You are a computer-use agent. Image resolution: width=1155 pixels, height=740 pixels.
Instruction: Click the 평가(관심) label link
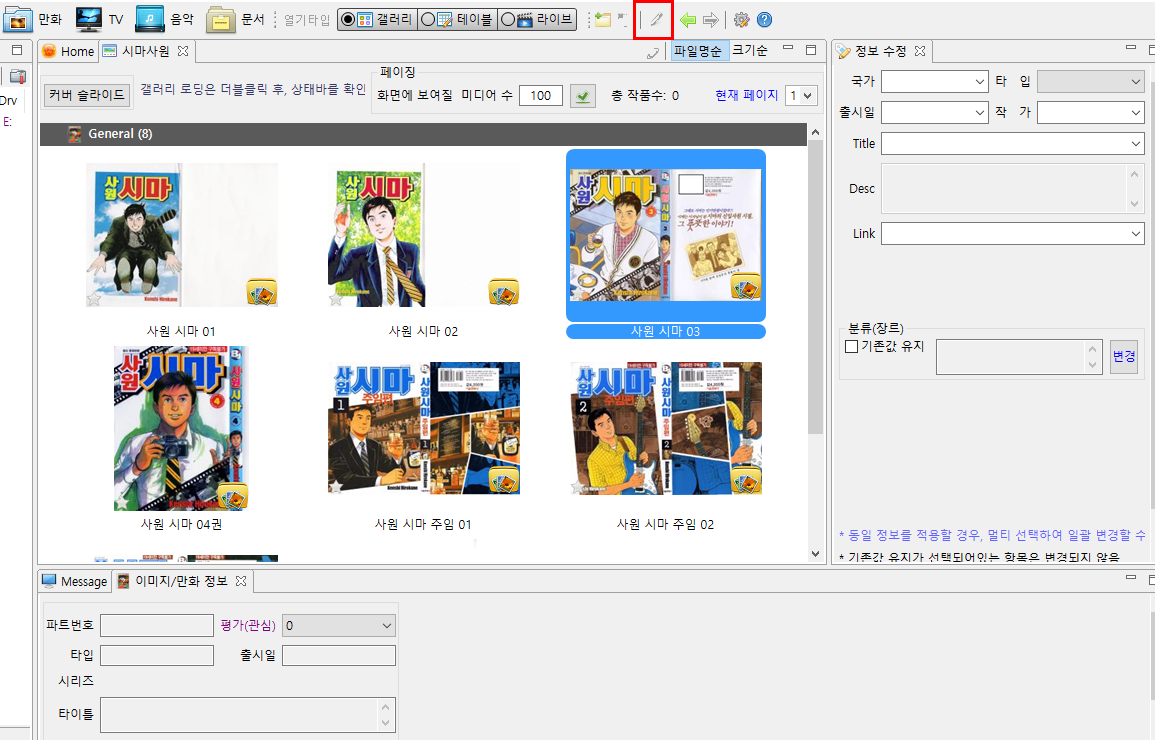point(248,625)
